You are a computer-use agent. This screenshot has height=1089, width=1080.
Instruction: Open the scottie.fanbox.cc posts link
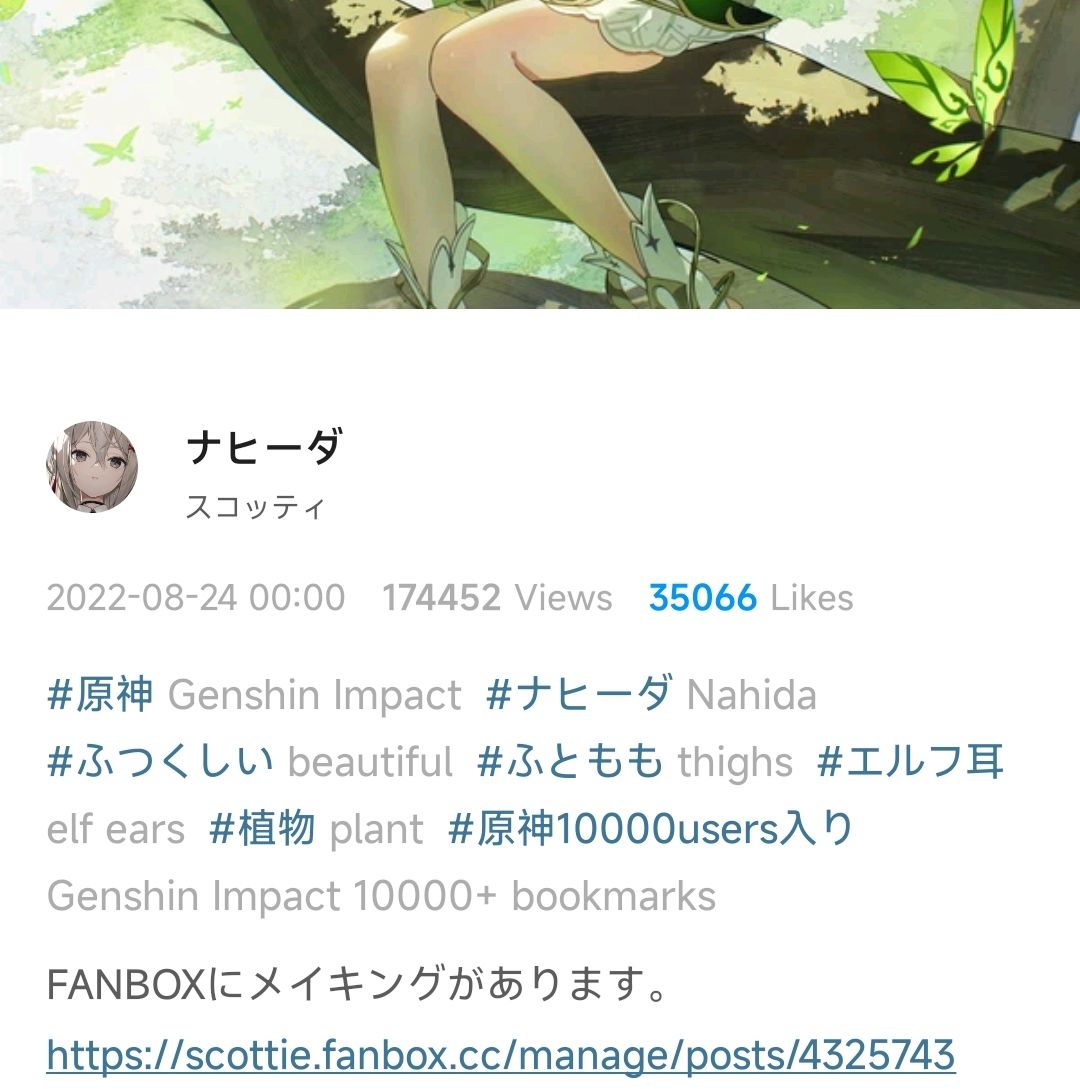[x=501, y=1054]
